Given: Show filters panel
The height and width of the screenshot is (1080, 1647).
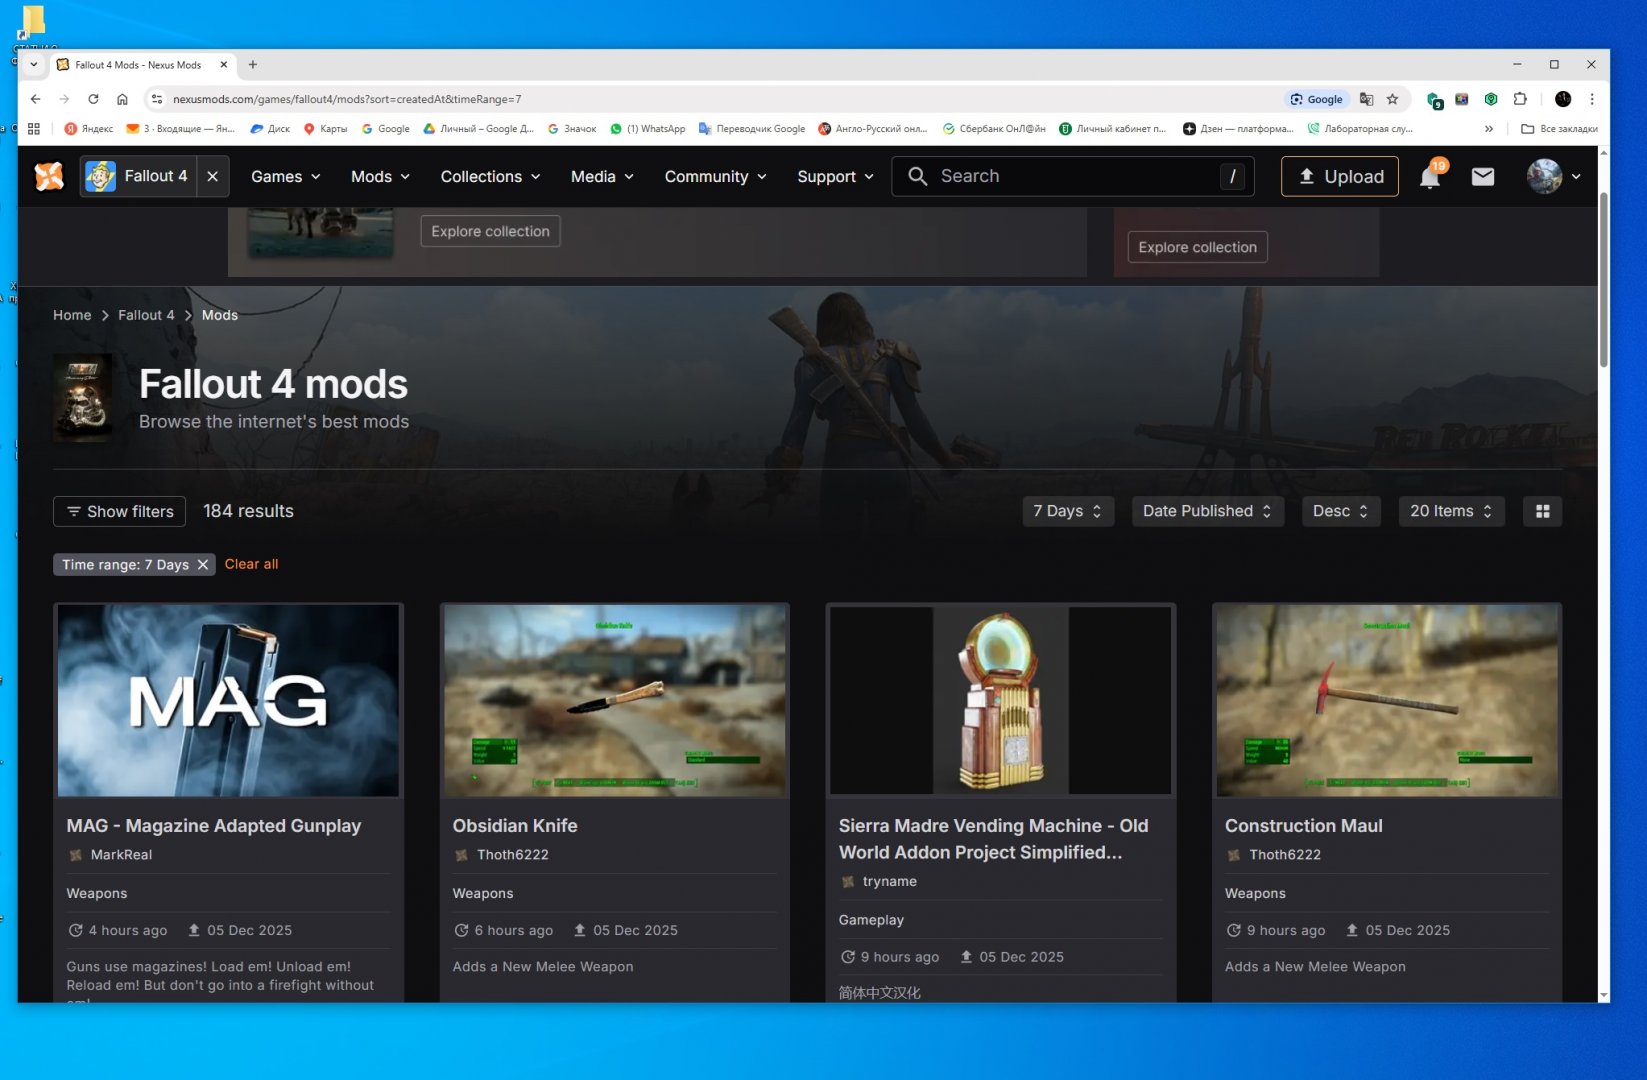Looking at the screenshot, I should [x=119, y=511].
